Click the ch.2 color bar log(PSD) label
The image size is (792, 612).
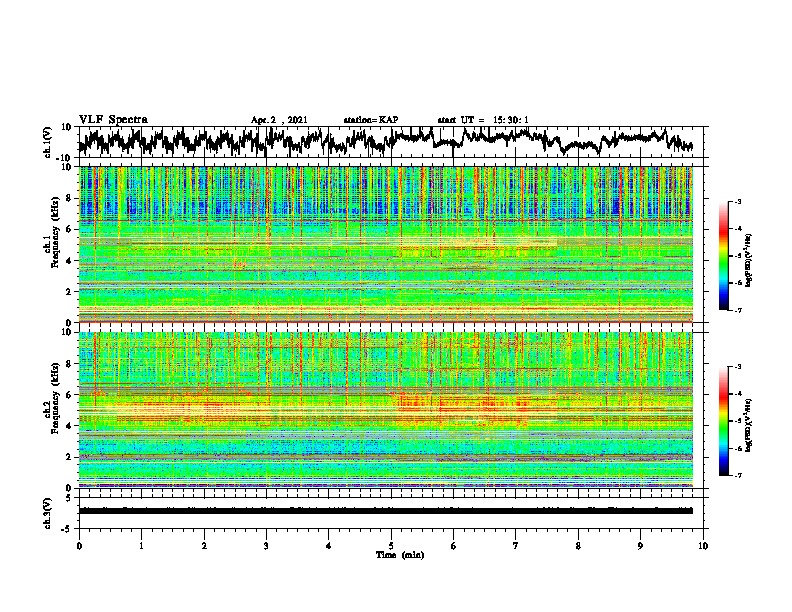pyautogui.click(x=749, y=425)
